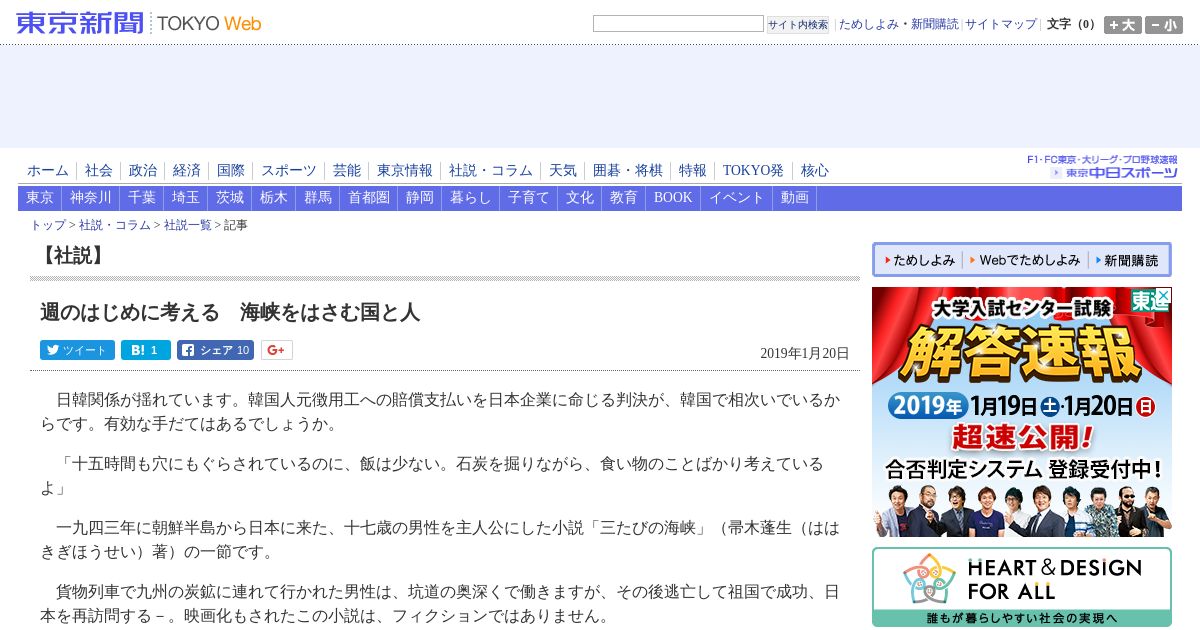Go to ホーム in main navigation
1200x630 pixels.
(48, 171)
